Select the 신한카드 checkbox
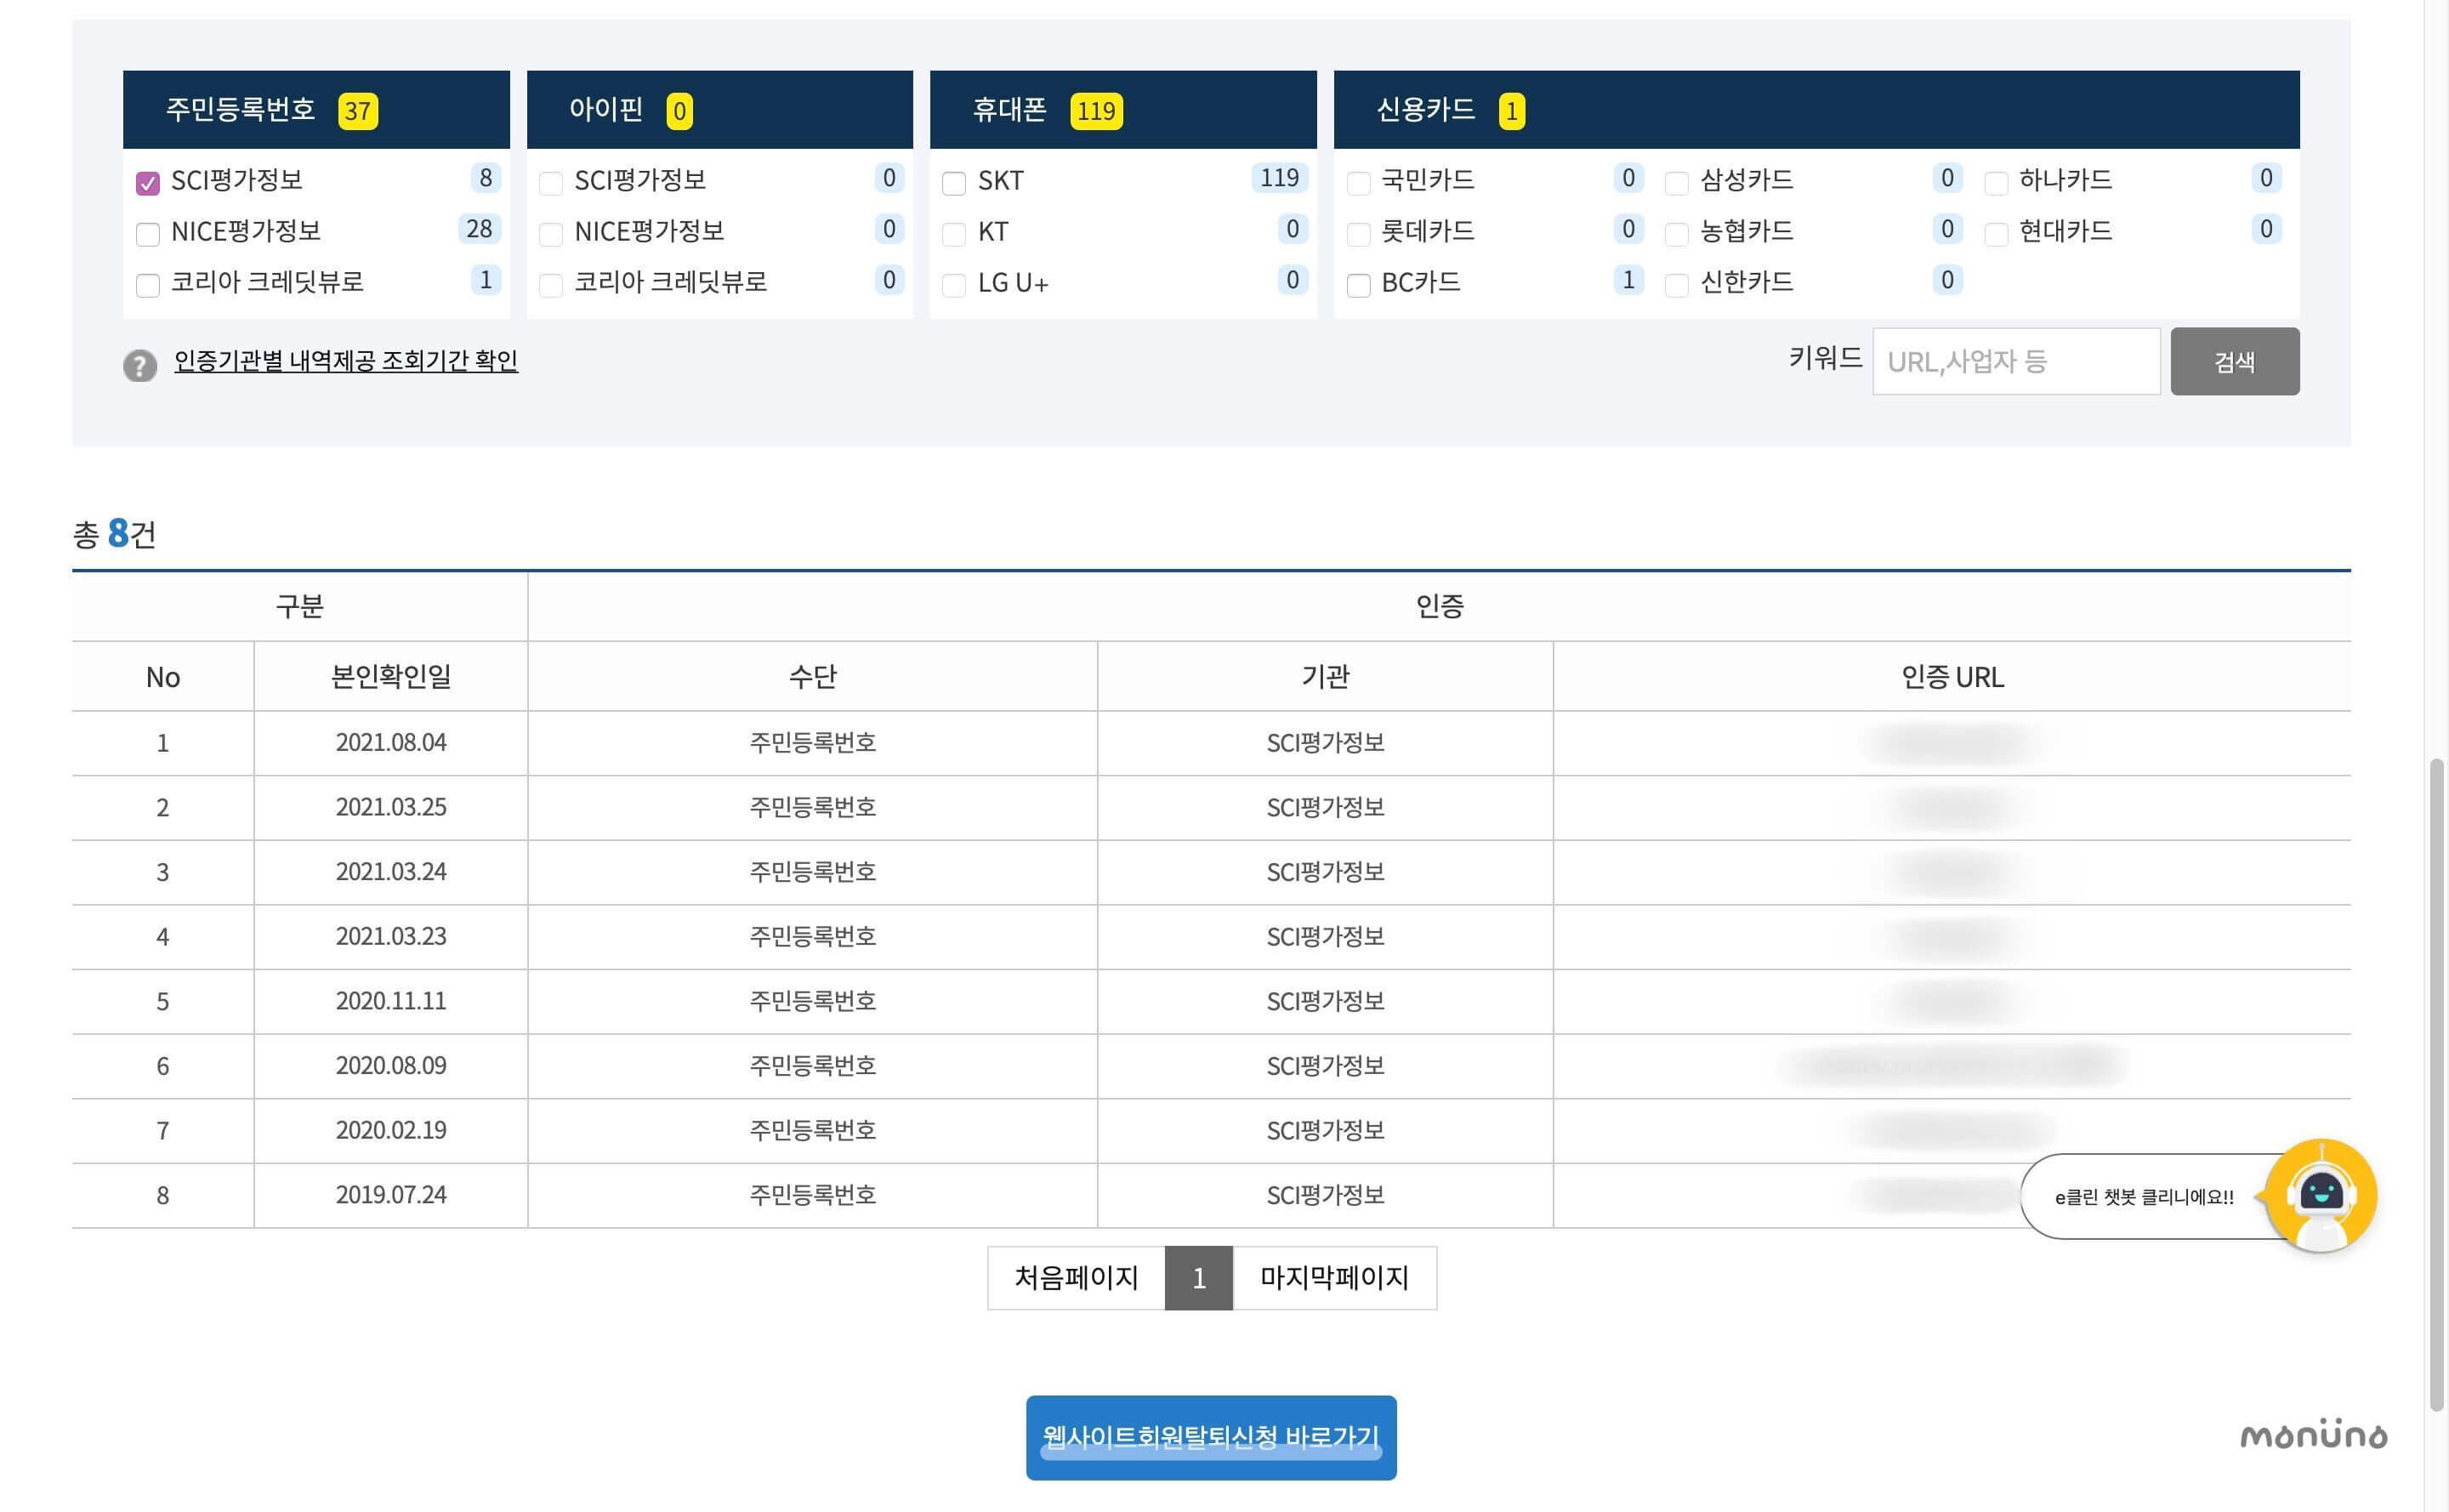Screen dimensions: 2449x1512 click(x=1677, y=285)
